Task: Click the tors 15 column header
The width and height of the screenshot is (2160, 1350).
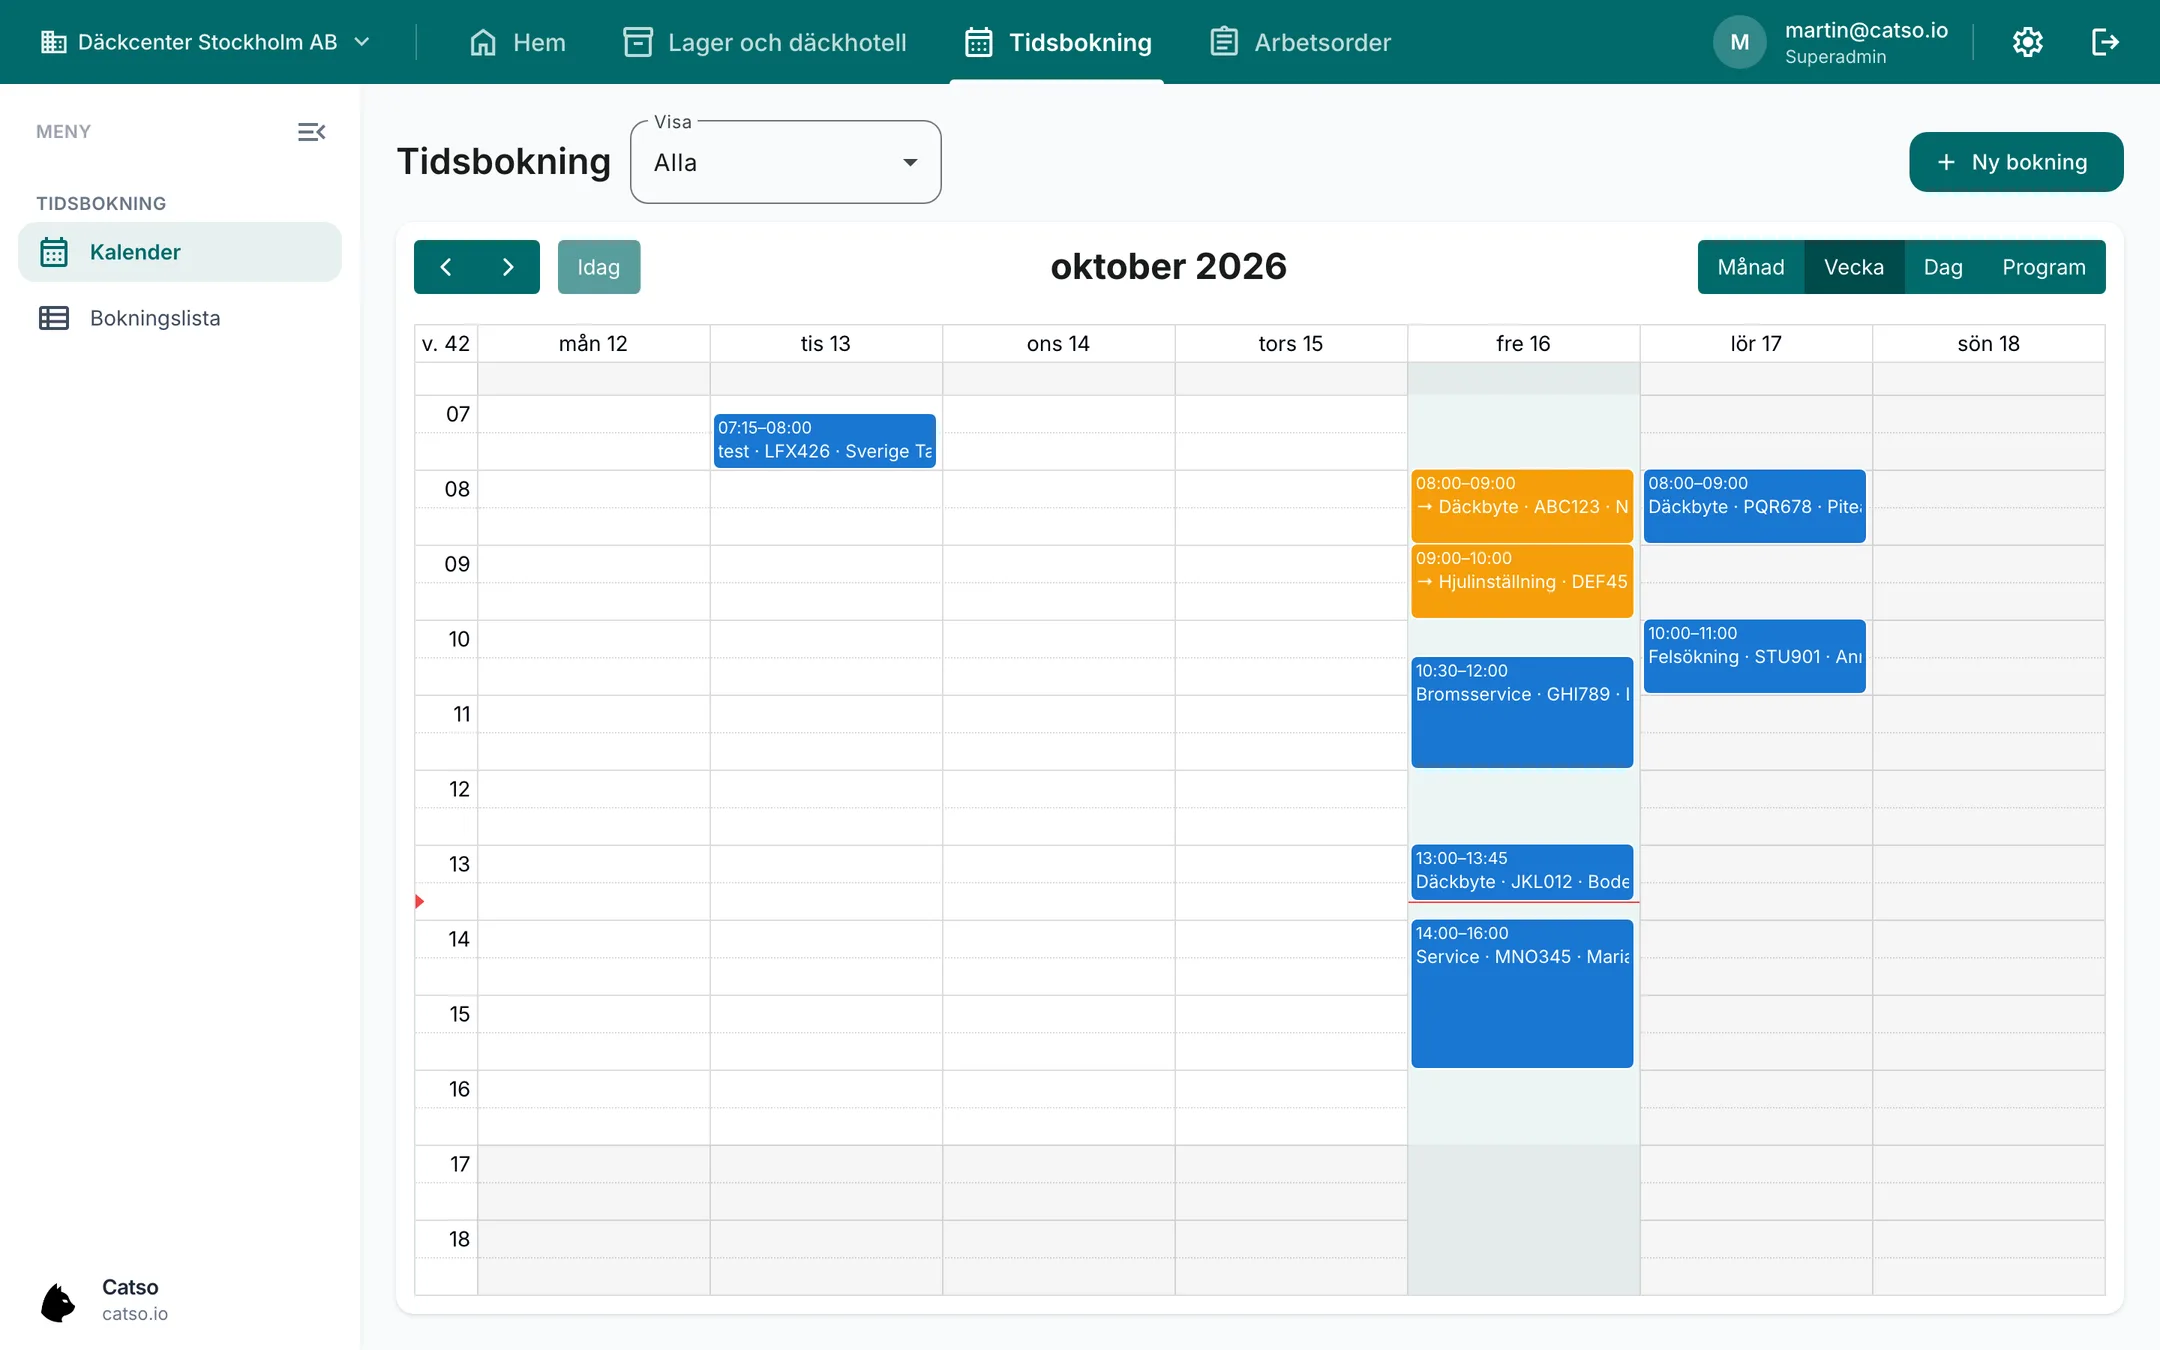Action: click(x=1290, y=343)
